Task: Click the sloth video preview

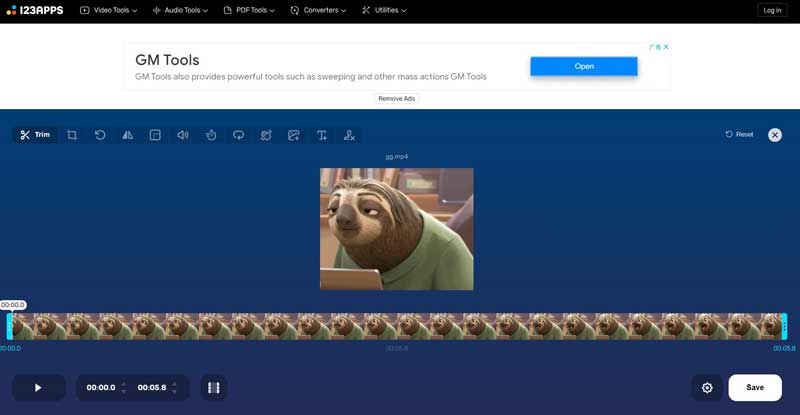Action: (396, 229)
